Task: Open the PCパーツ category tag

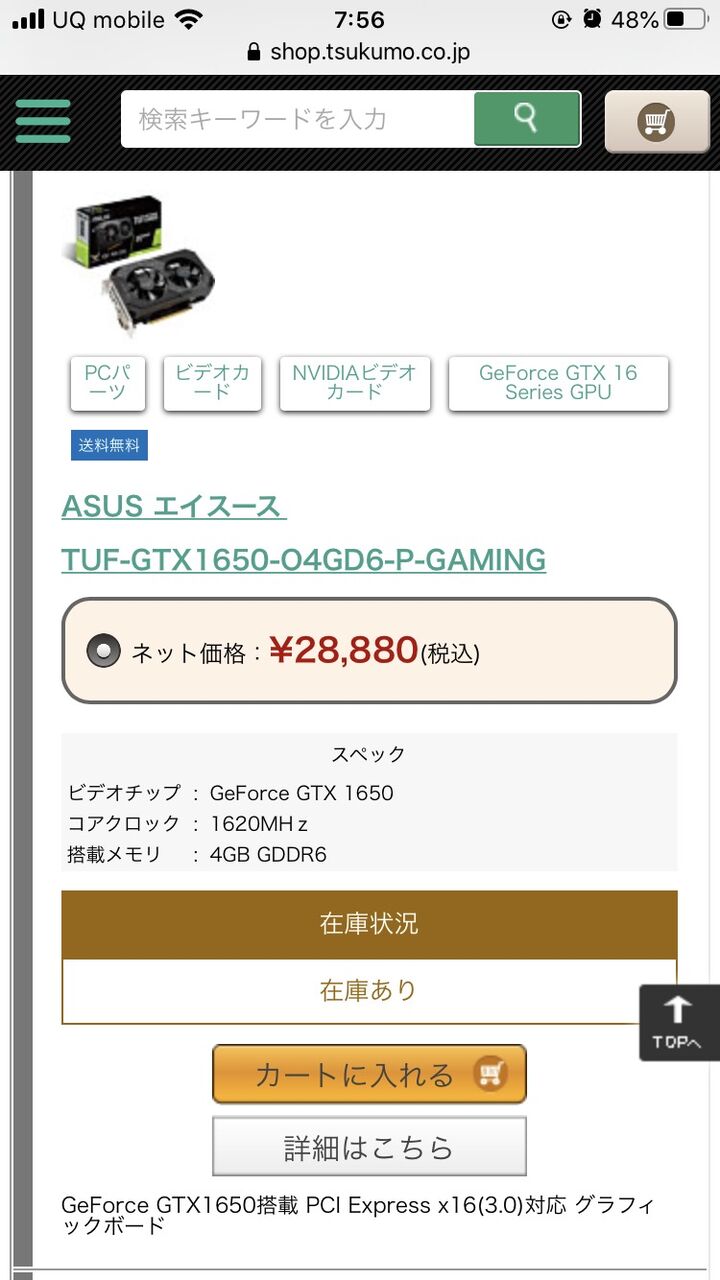Action: 108,383
